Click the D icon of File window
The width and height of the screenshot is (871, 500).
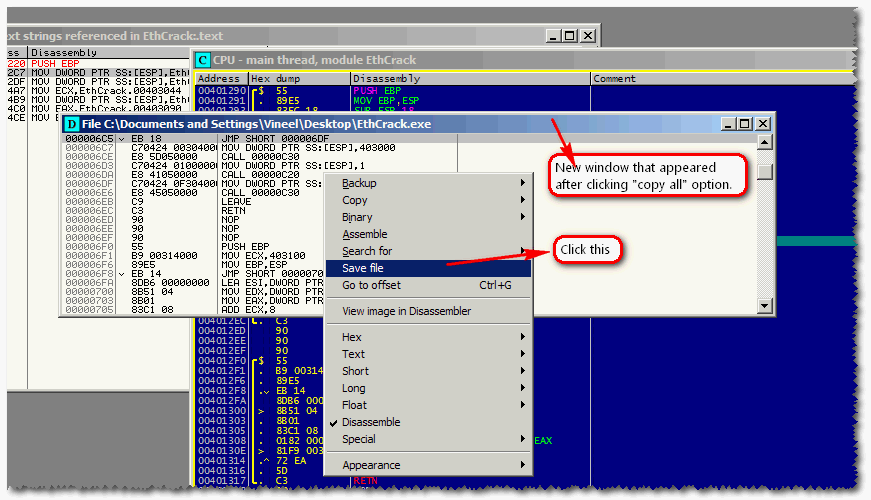pyautogui.click(x=72, y=124)
